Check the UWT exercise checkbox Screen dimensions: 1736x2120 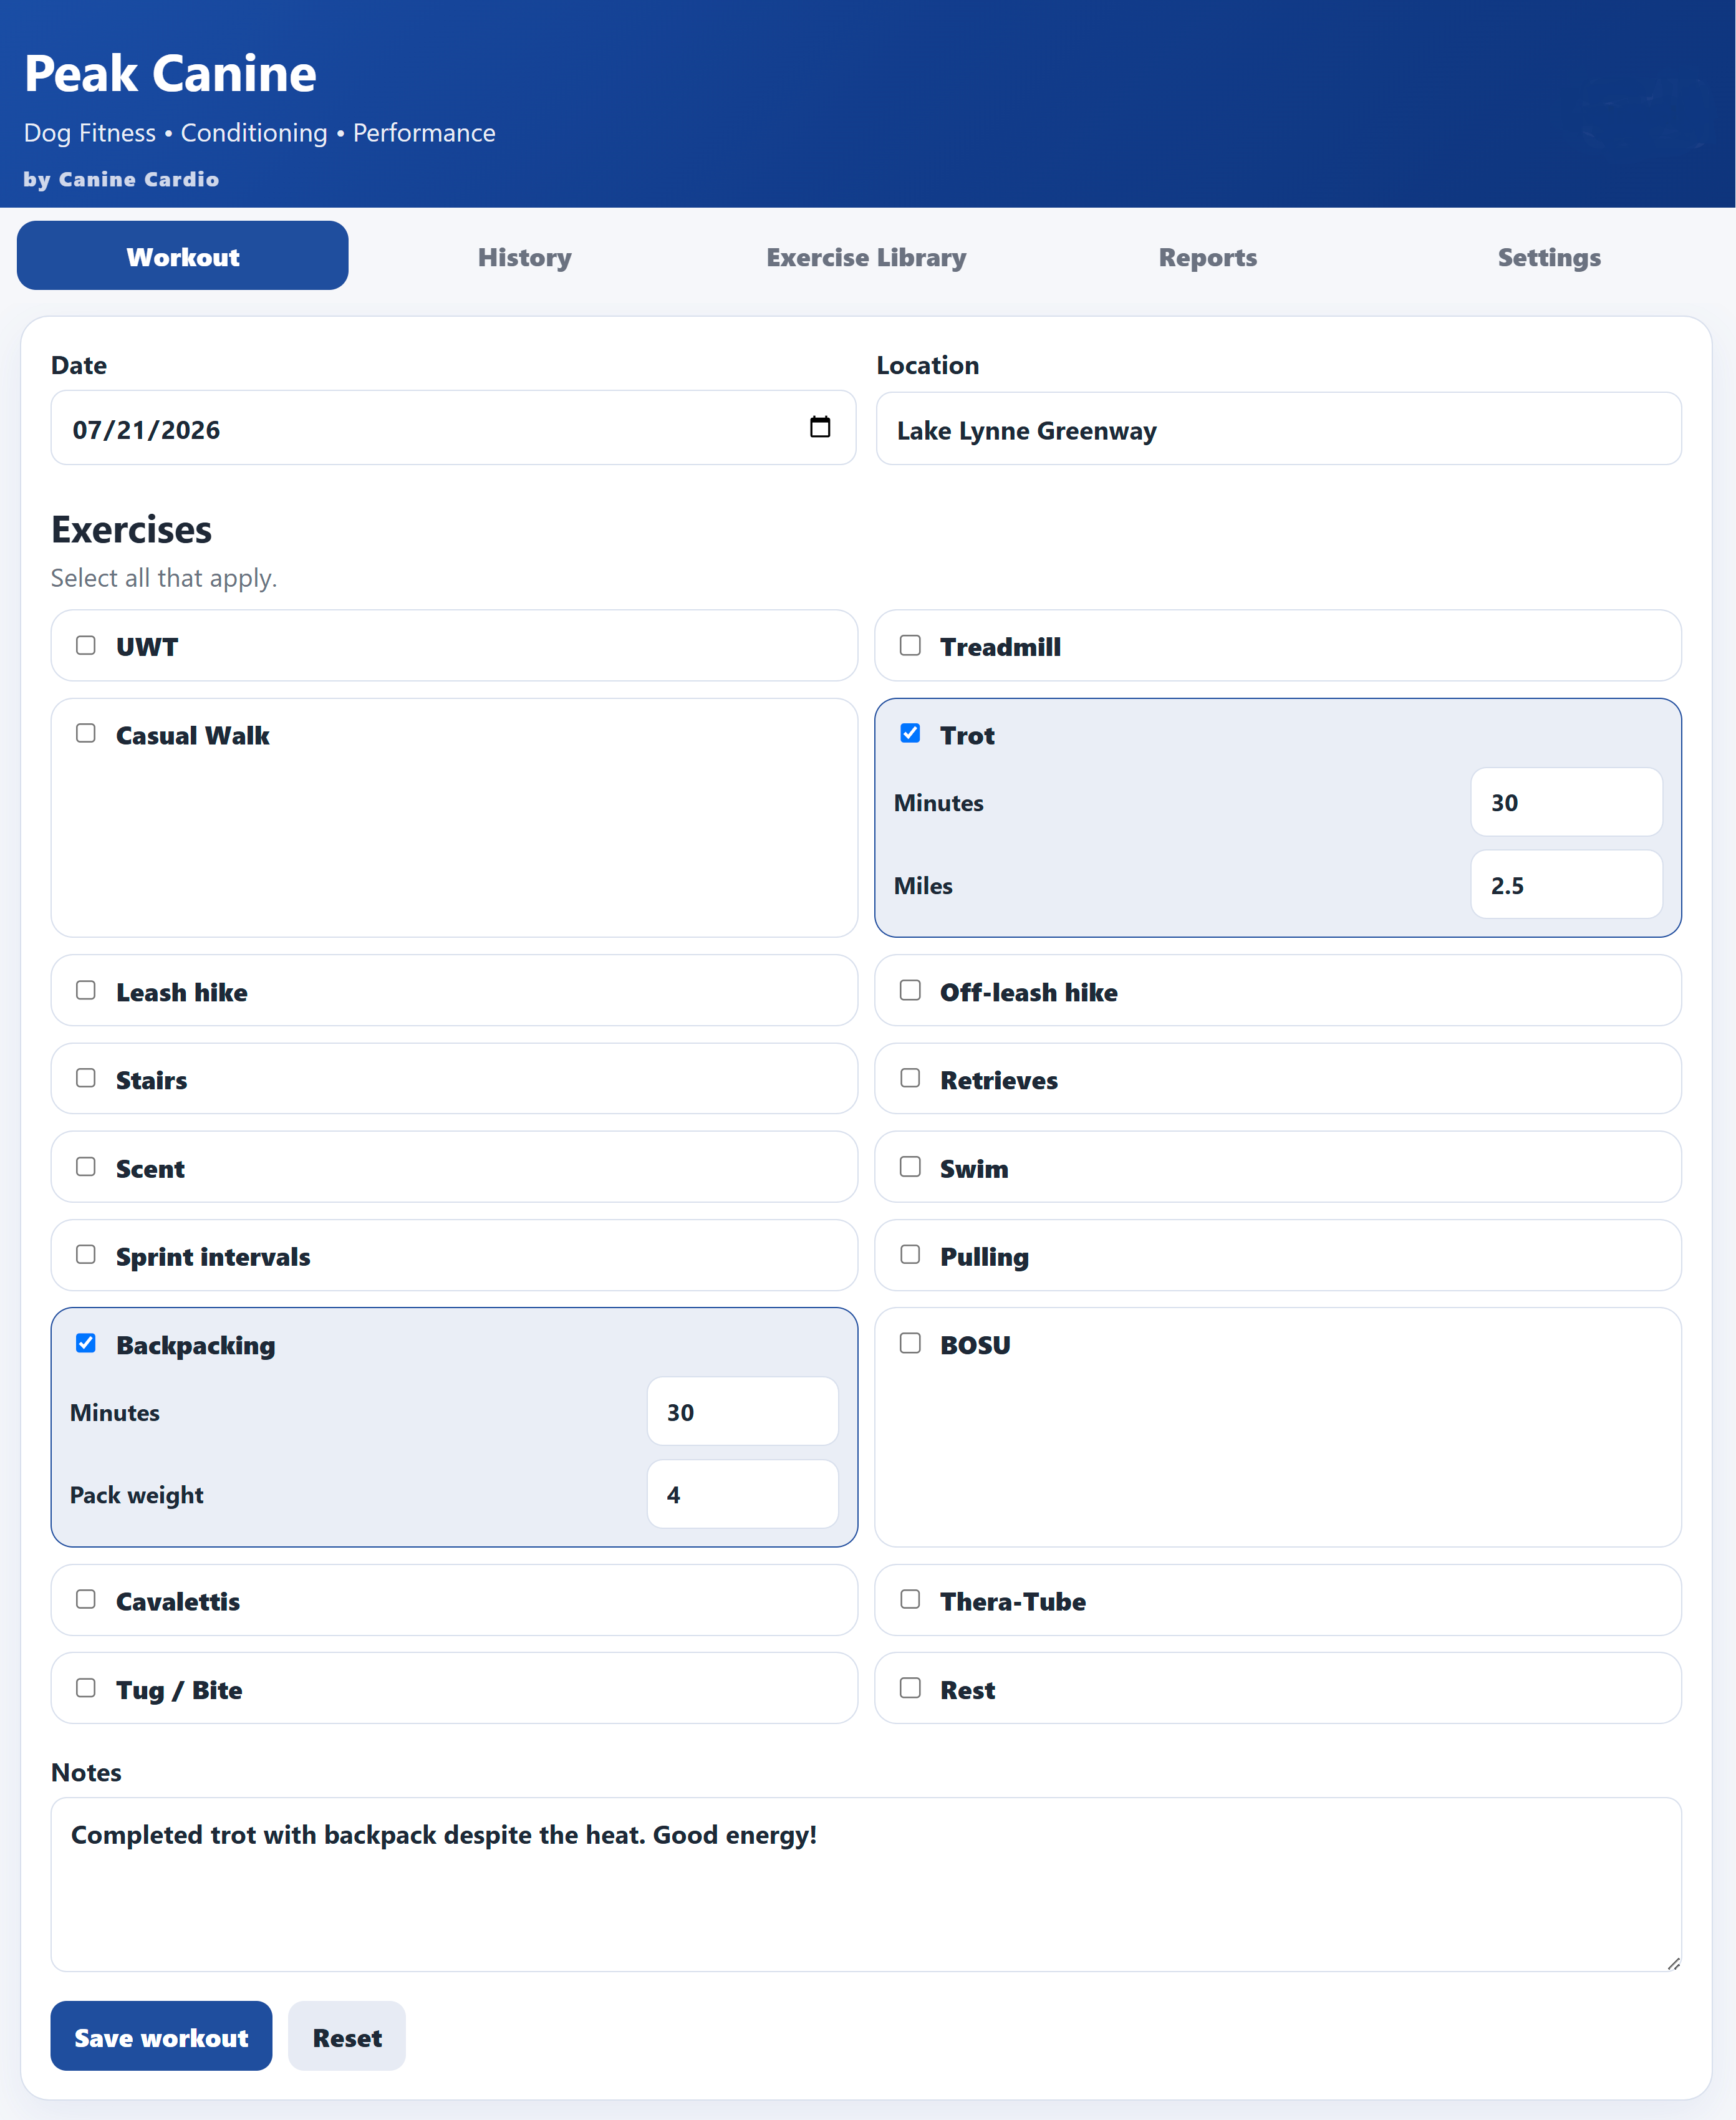pos(86,645)
